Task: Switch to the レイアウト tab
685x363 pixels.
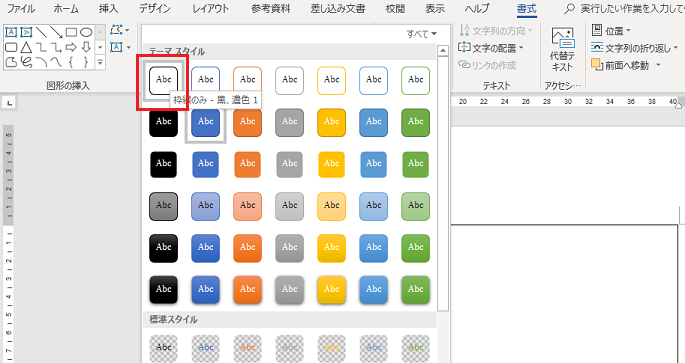Action: pyautogui.click(x=211, y=9)
